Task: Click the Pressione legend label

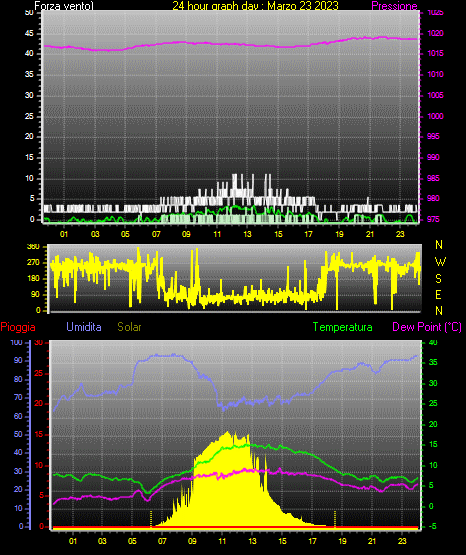Action: tap(394, 6)
